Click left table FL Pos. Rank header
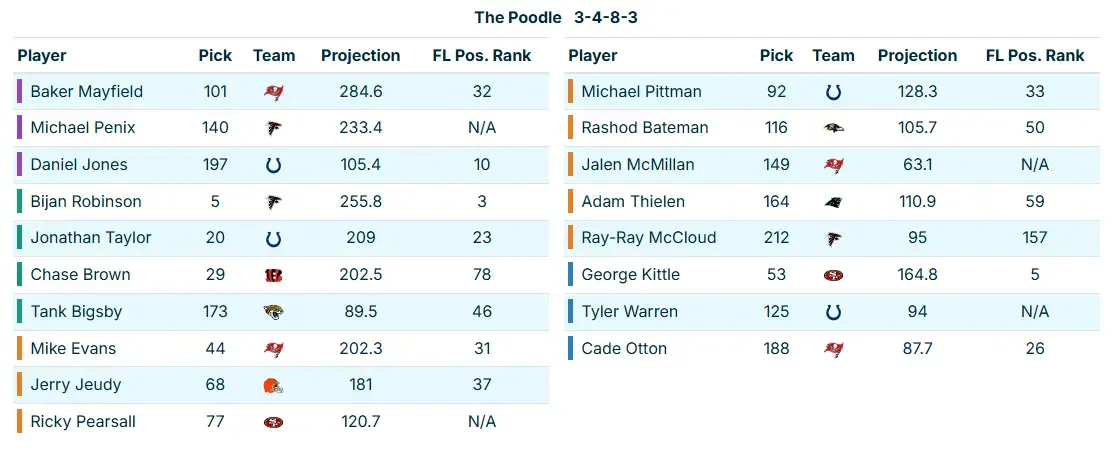The image size is (1112, 449). 481,56
